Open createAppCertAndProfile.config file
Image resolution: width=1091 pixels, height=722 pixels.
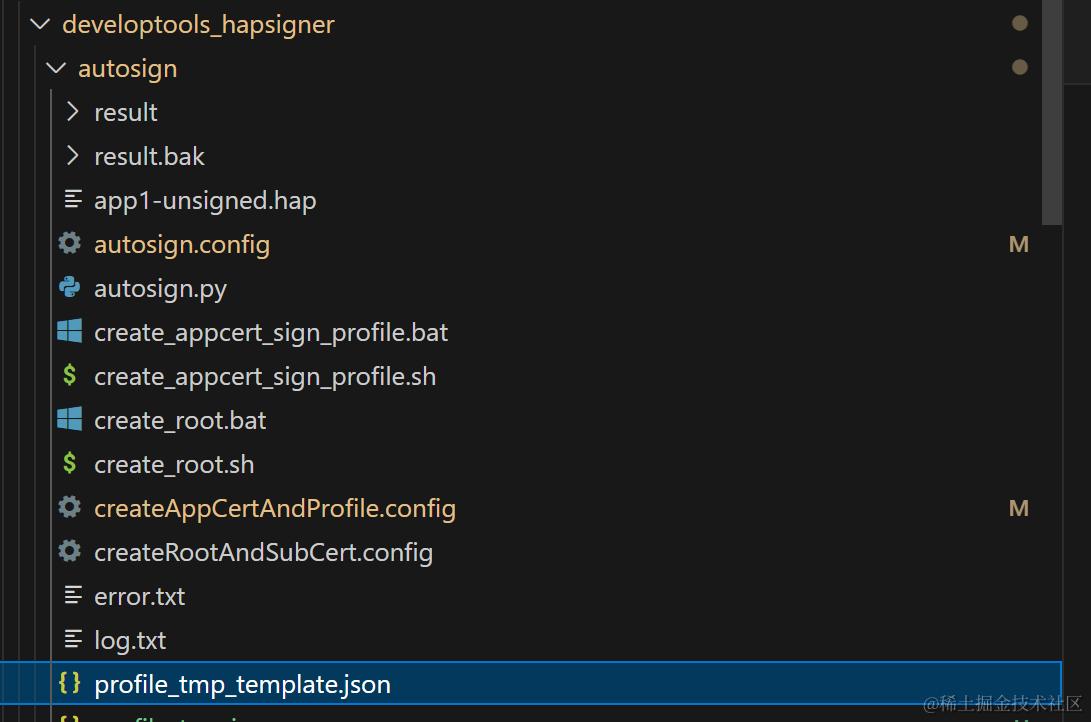tap(275, 509)
